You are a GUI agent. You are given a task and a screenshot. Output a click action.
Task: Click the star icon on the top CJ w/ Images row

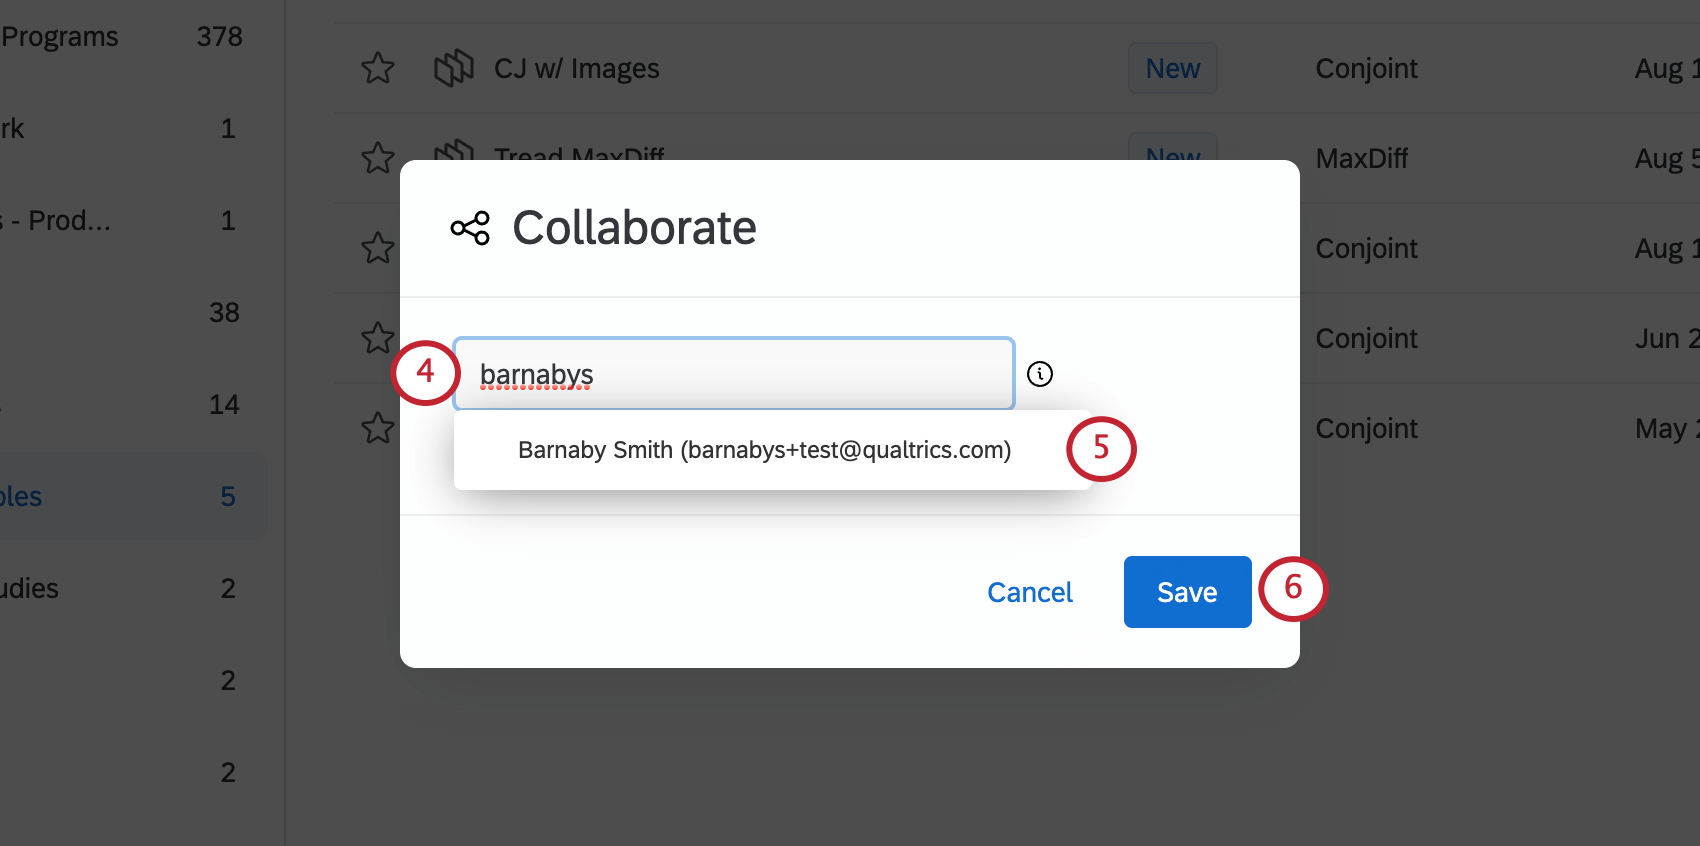(377, 68)
